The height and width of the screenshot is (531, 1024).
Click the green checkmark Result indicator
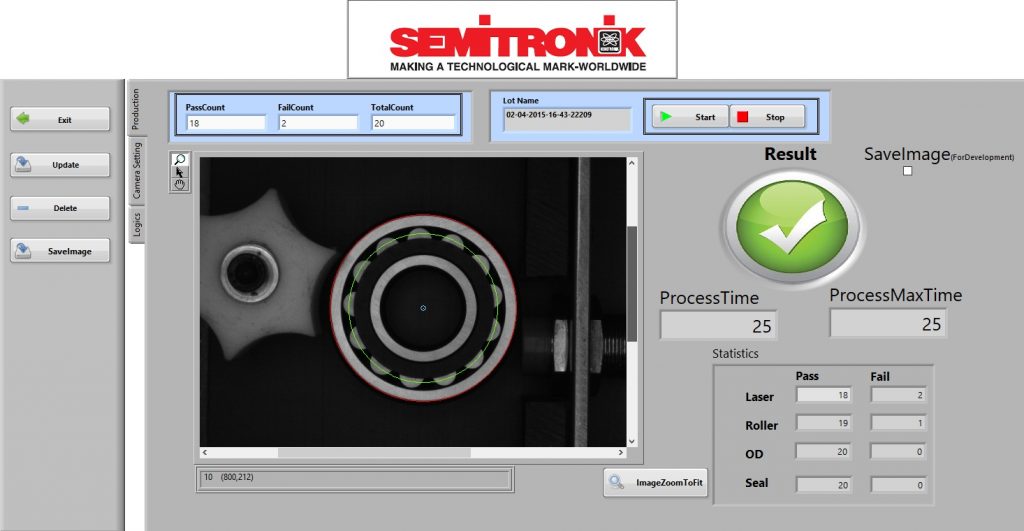click(793, 225)
